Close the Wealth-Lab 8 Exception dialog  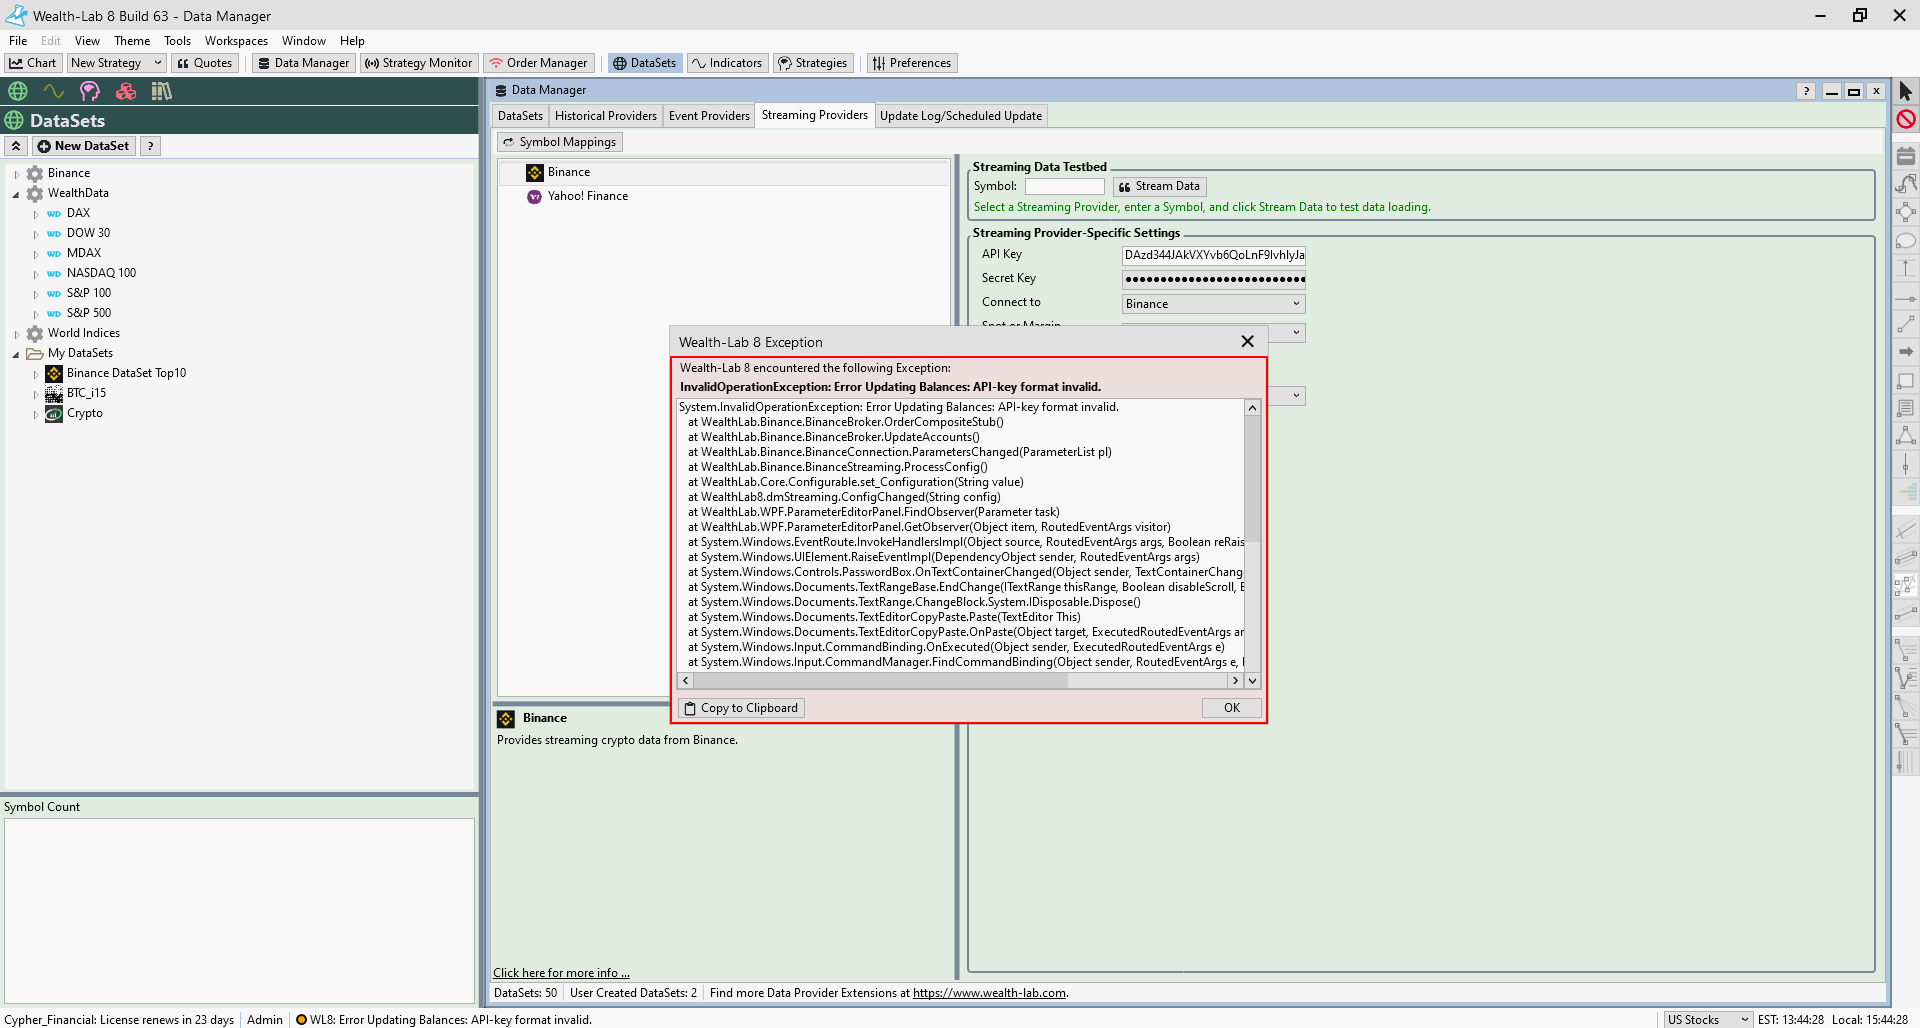click(x=1247, y=342)
